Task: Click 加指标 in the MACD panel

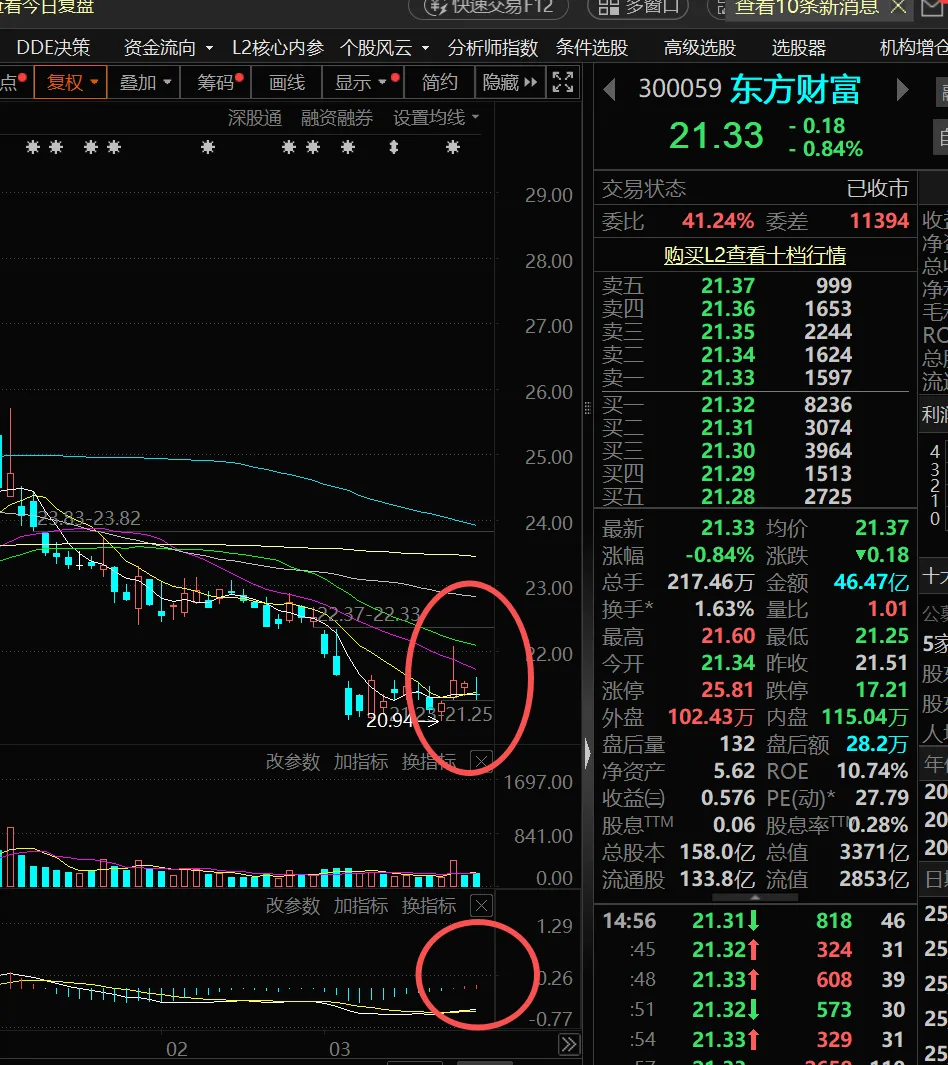Action: (x=361, y=905)
